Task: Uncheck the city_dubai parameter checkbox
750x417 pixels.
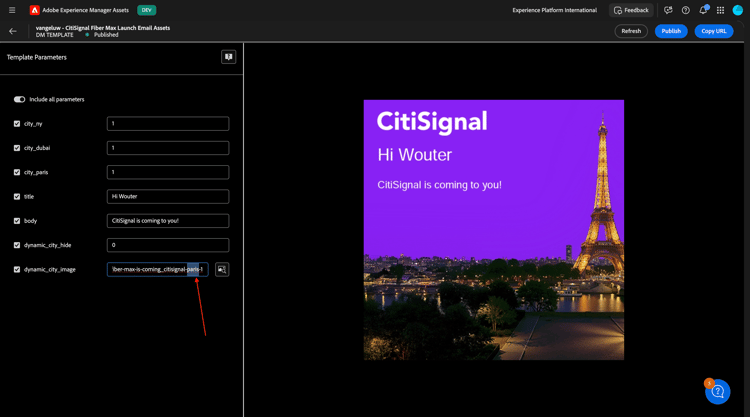Action: (17, 148)
